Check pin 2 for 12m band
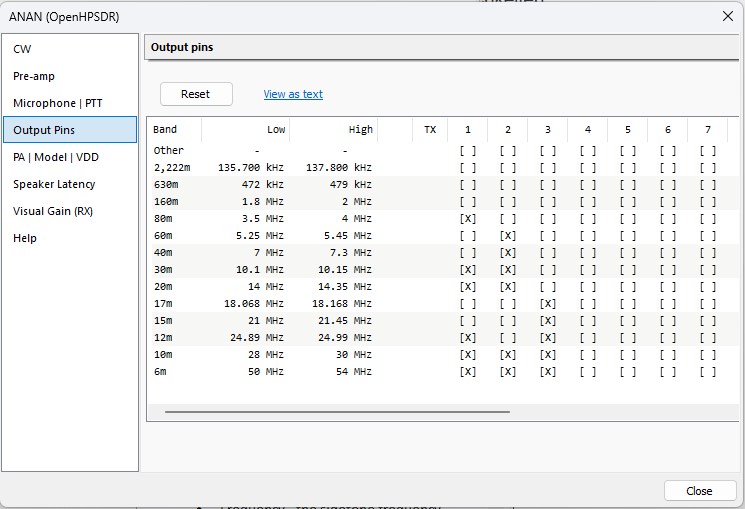745x509 pixels. point(507,338)
